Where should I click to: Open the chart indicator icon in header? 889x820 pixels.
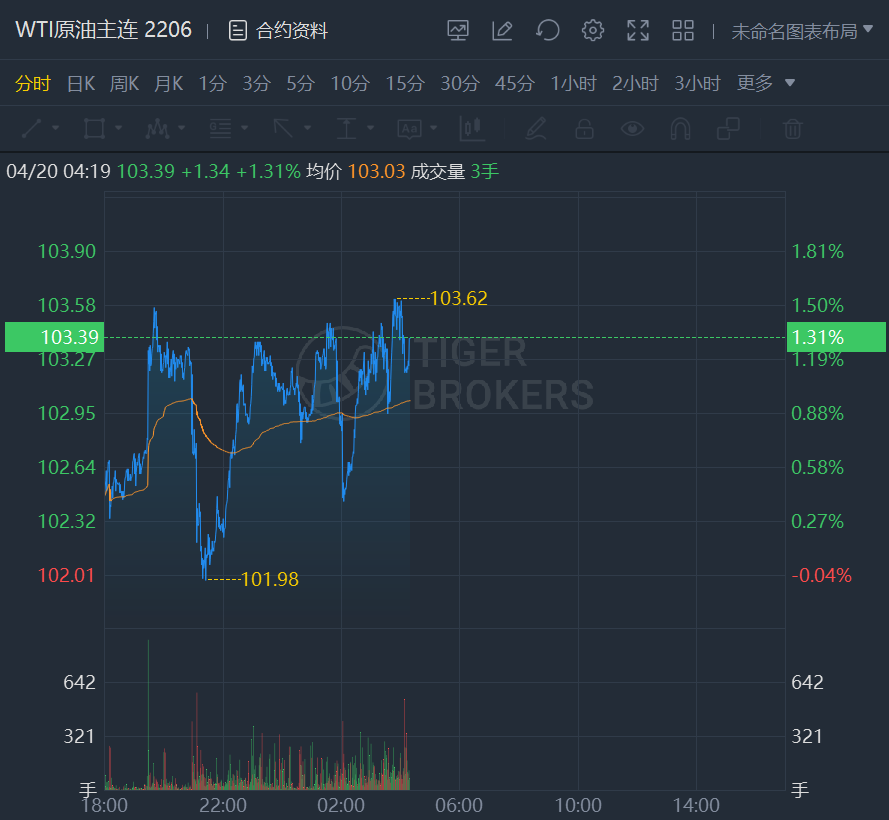[x=458, y=31]
